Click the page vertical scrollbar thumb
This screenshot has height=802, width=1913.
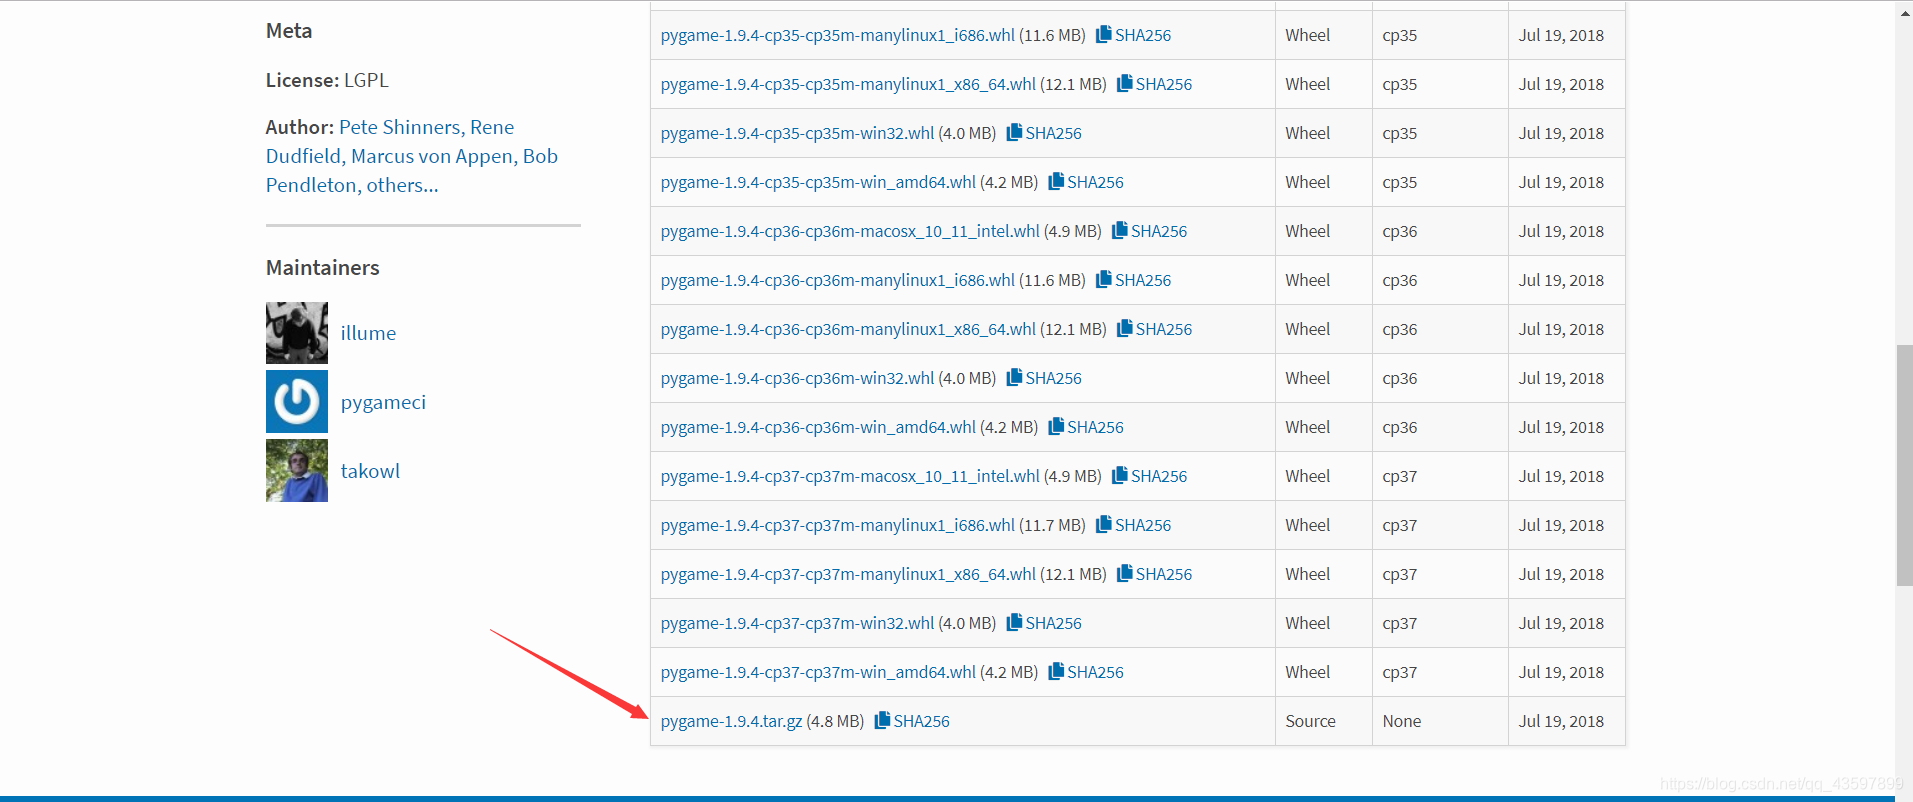[1904, 465]
